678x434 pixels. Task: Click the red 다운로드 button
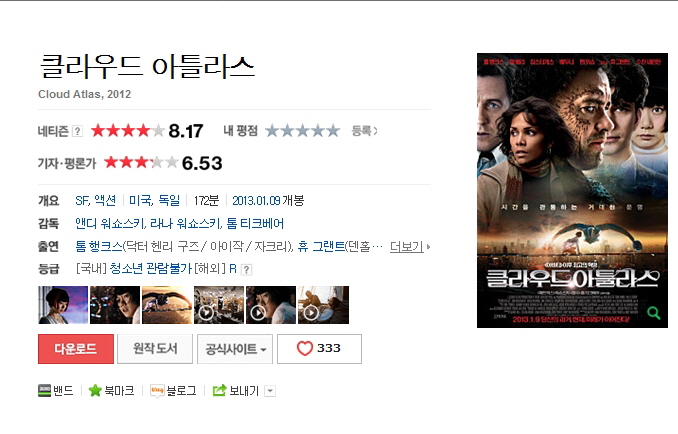coord(76,349)
